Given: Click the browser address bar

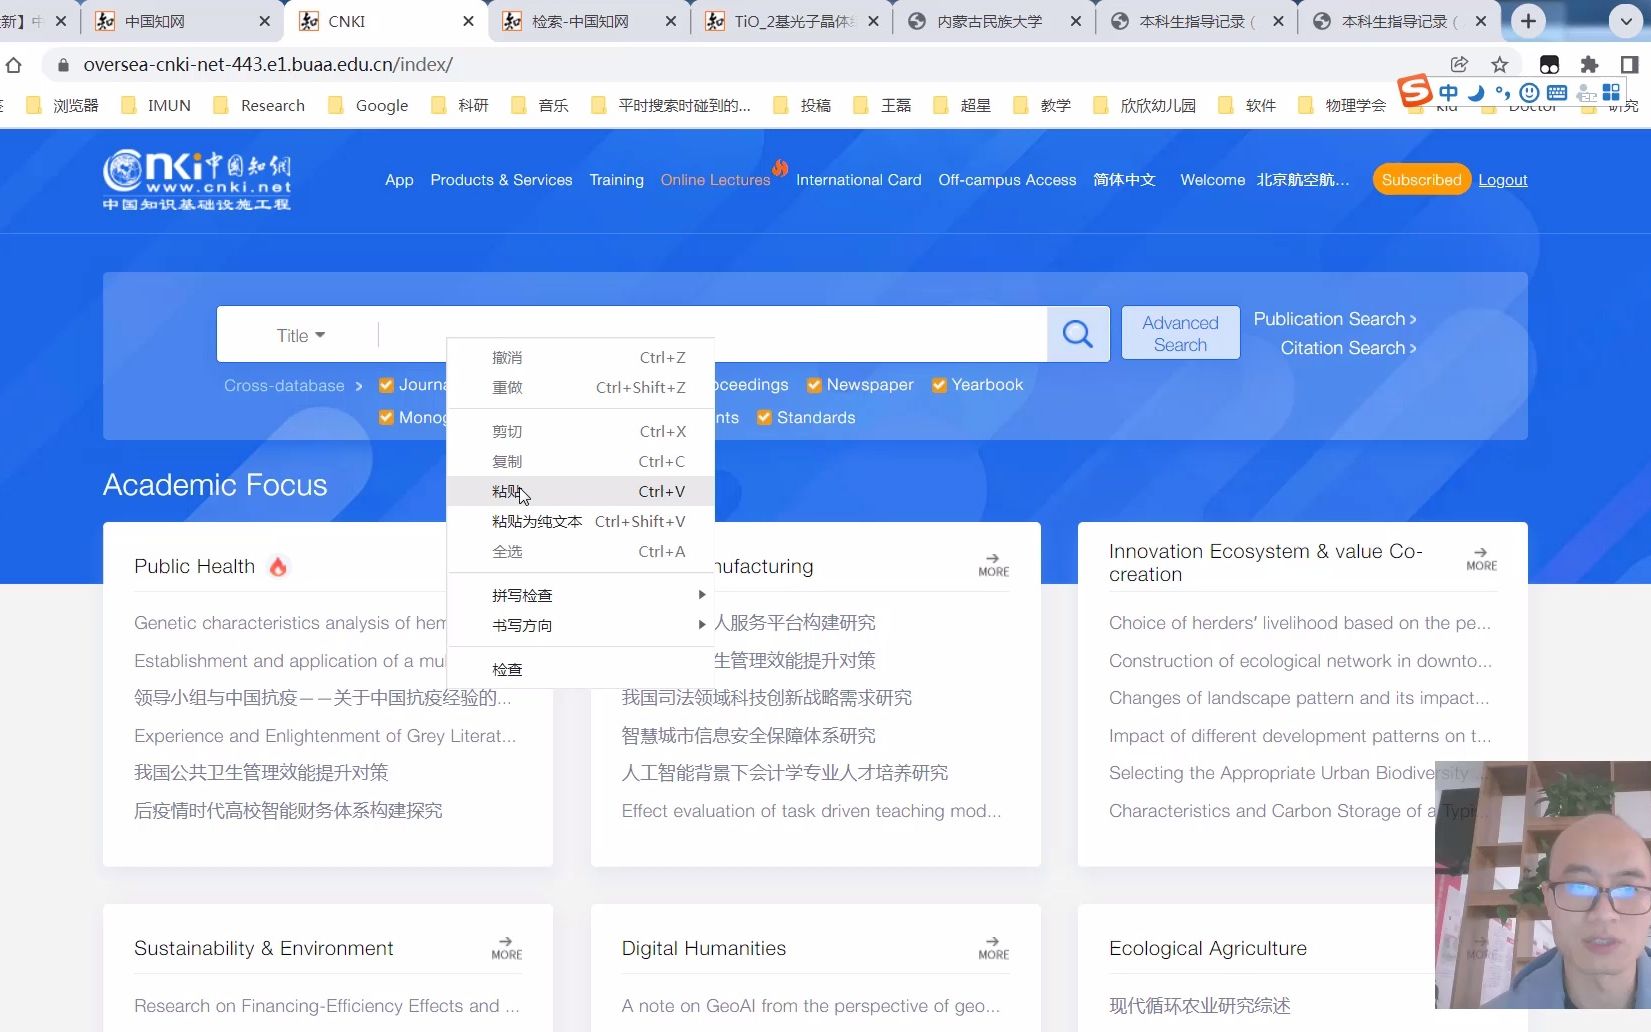Looking at the screenshot, I should [x=740, y=65].
